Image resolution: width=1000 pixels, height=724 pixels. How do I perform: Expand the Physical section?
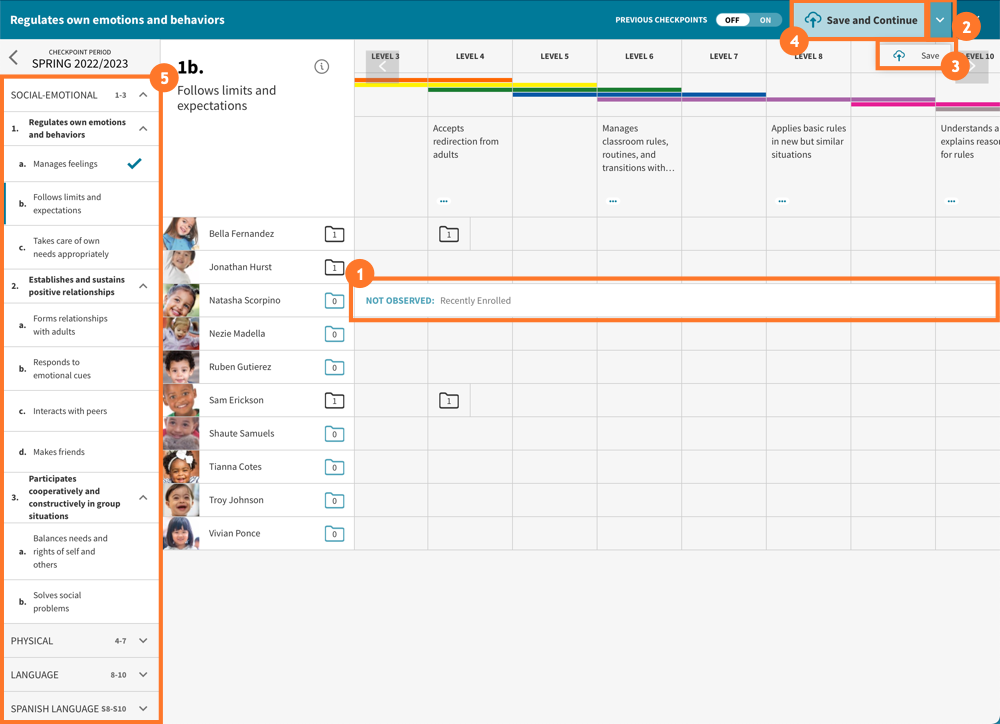tap(143, 641)
